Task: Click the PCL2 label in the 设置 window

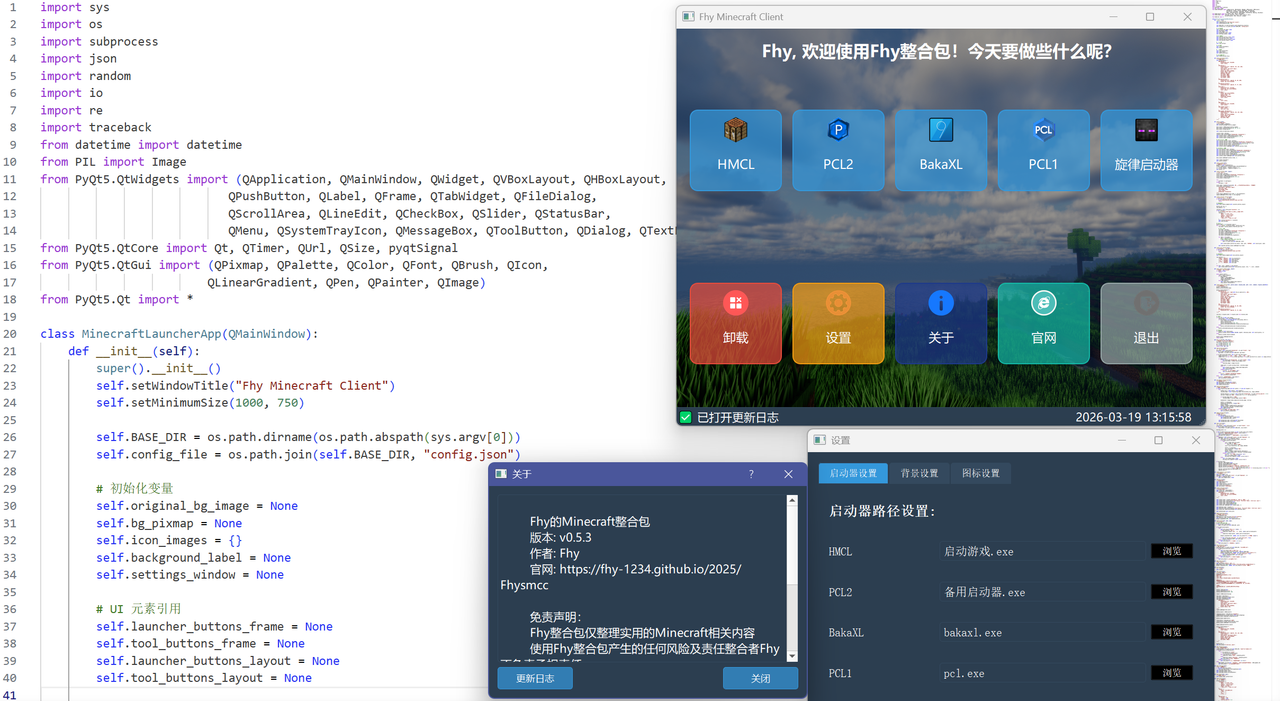Action: (x=840, y=592)
